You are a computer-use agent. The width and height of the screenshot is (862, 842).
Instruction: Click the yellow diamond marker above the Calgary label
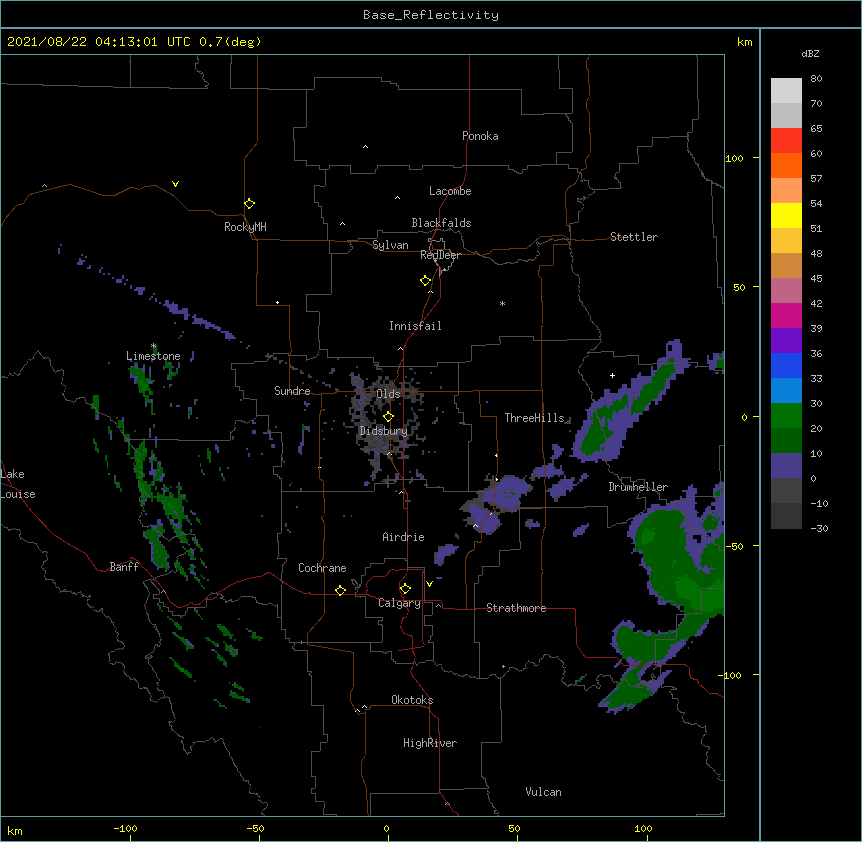[x=405, y=589]
